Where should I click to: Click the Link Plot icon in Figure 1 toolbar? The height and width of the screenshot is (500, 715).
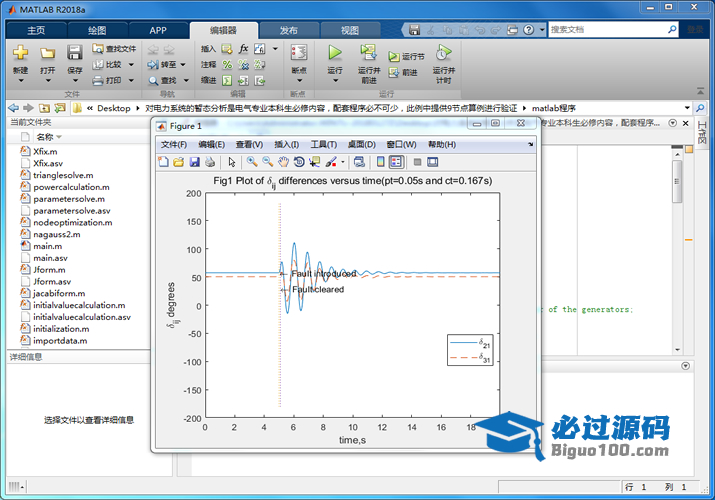[359, 162]
